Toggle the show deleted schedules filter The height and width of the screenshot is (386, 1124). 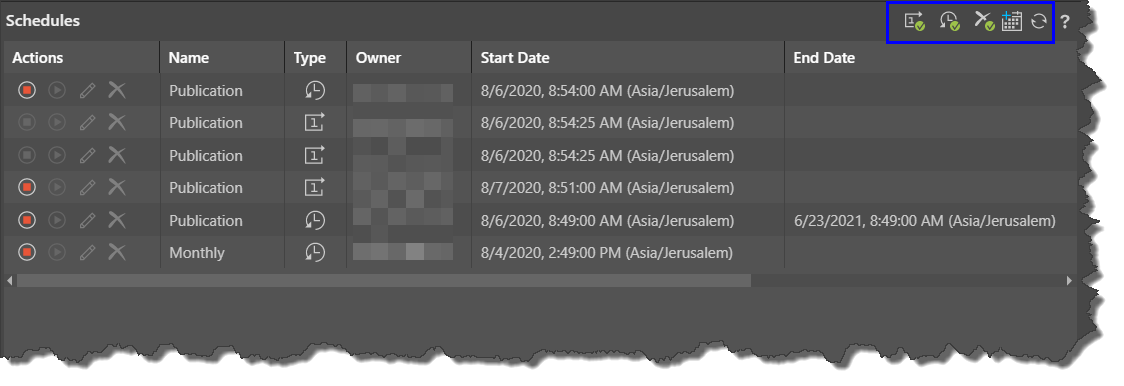point(984,22)
